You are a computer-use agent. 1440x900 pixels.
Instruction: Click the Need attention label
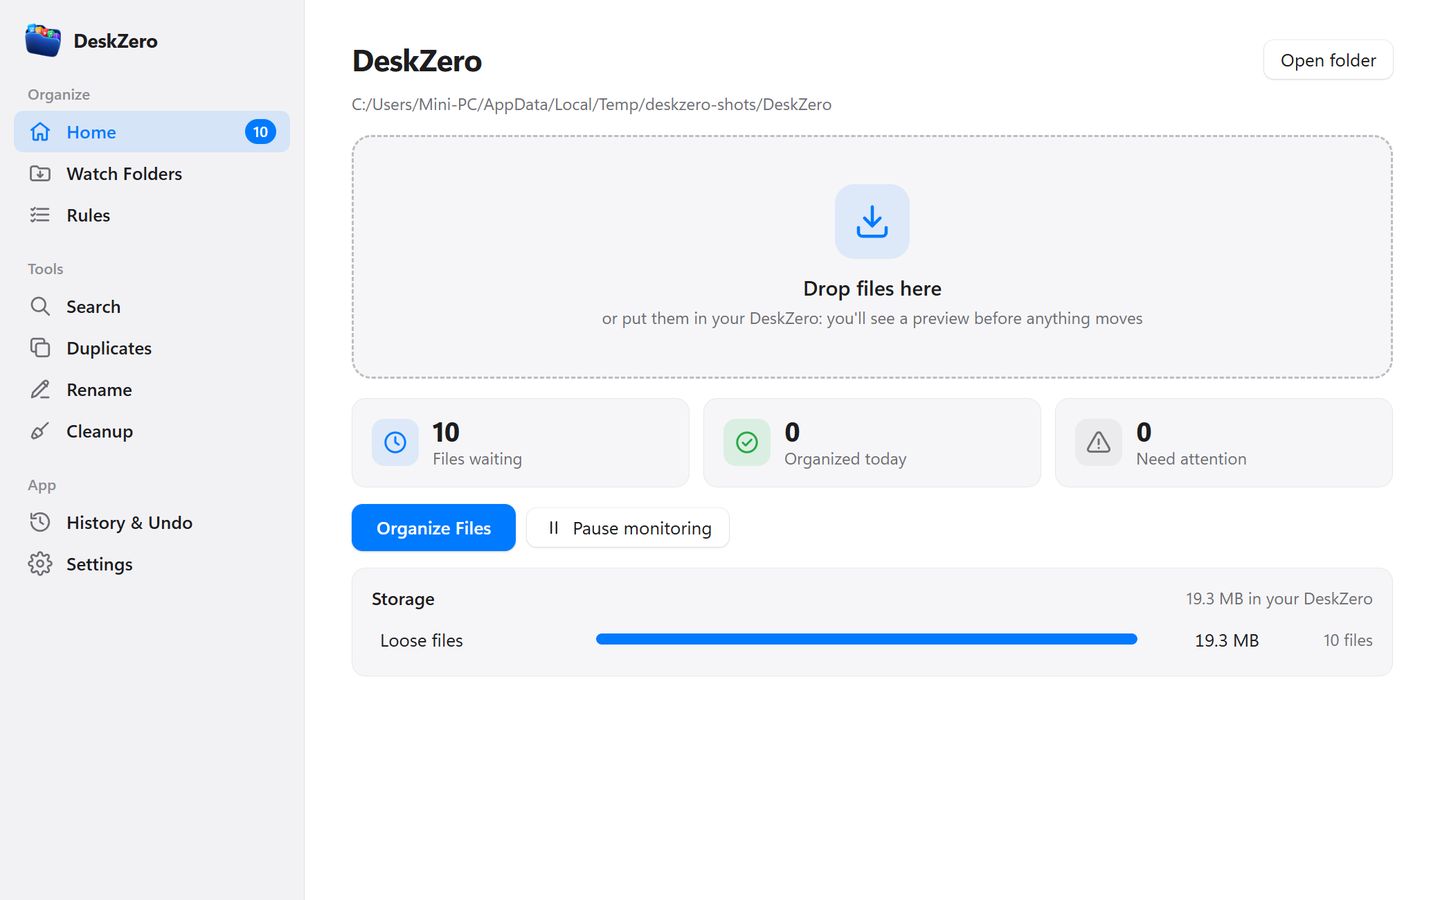(1191, 459)
